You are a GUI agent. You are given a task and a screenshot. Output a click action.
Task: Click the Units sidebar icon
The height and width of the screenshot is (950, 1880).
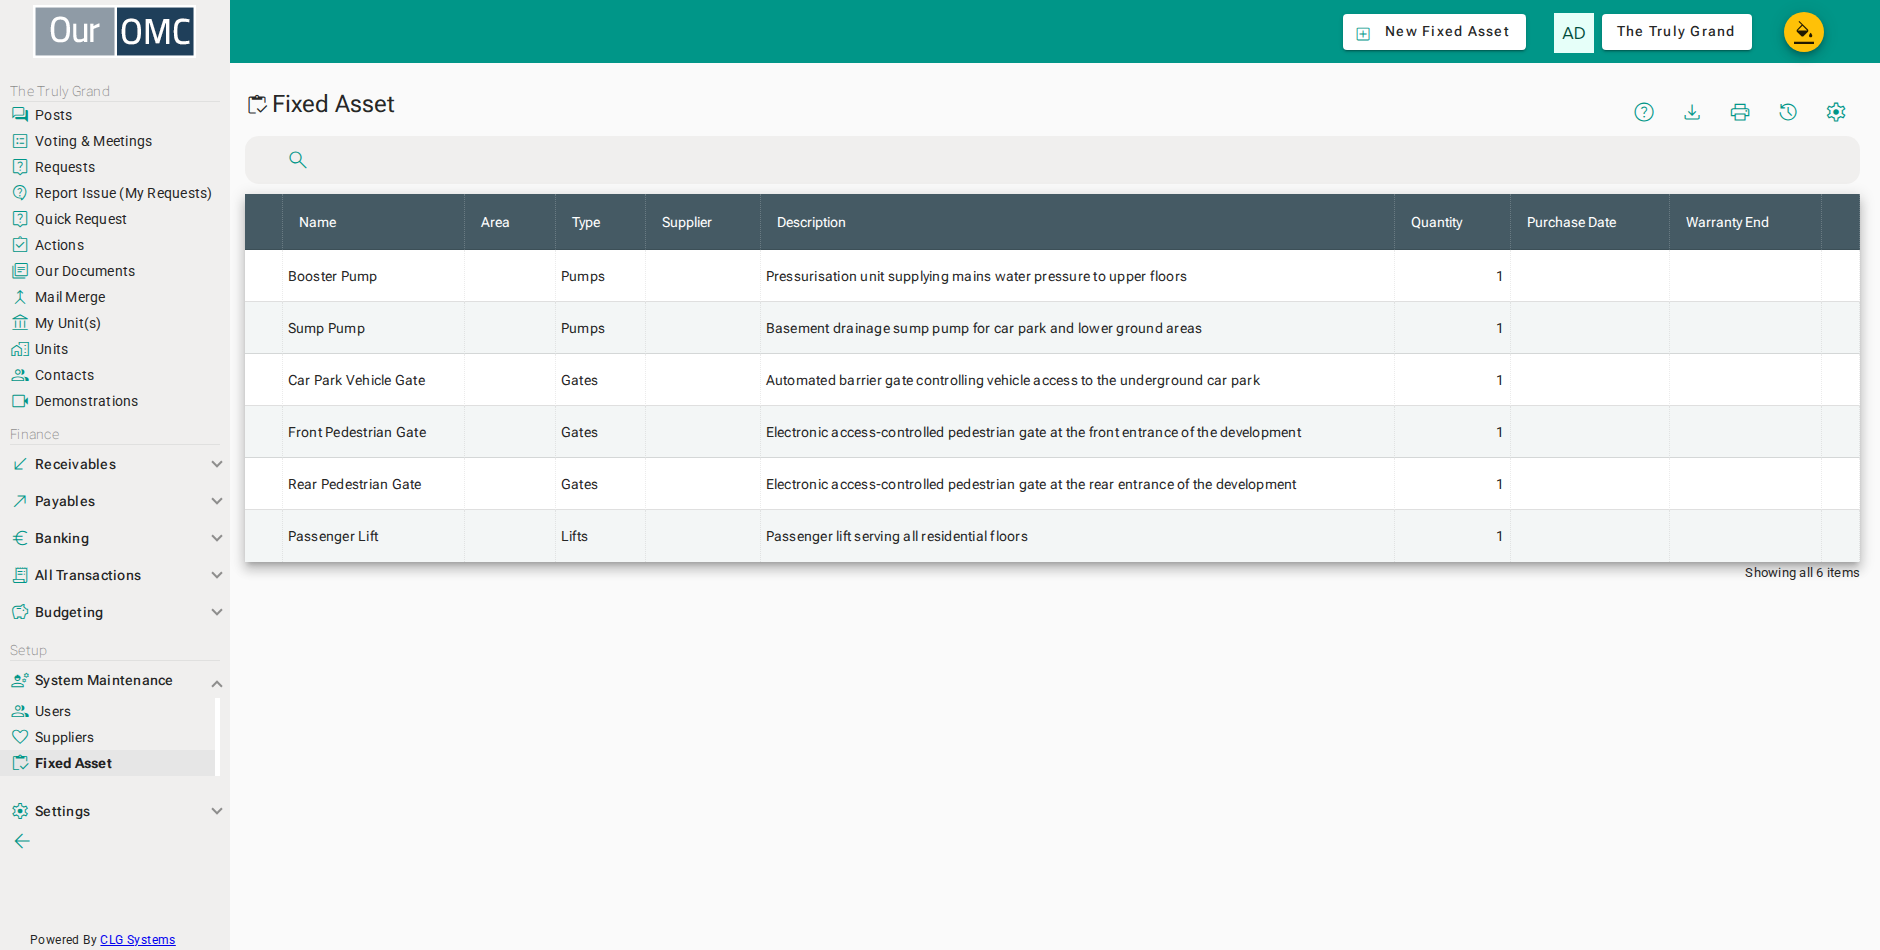tap(20, 349)
